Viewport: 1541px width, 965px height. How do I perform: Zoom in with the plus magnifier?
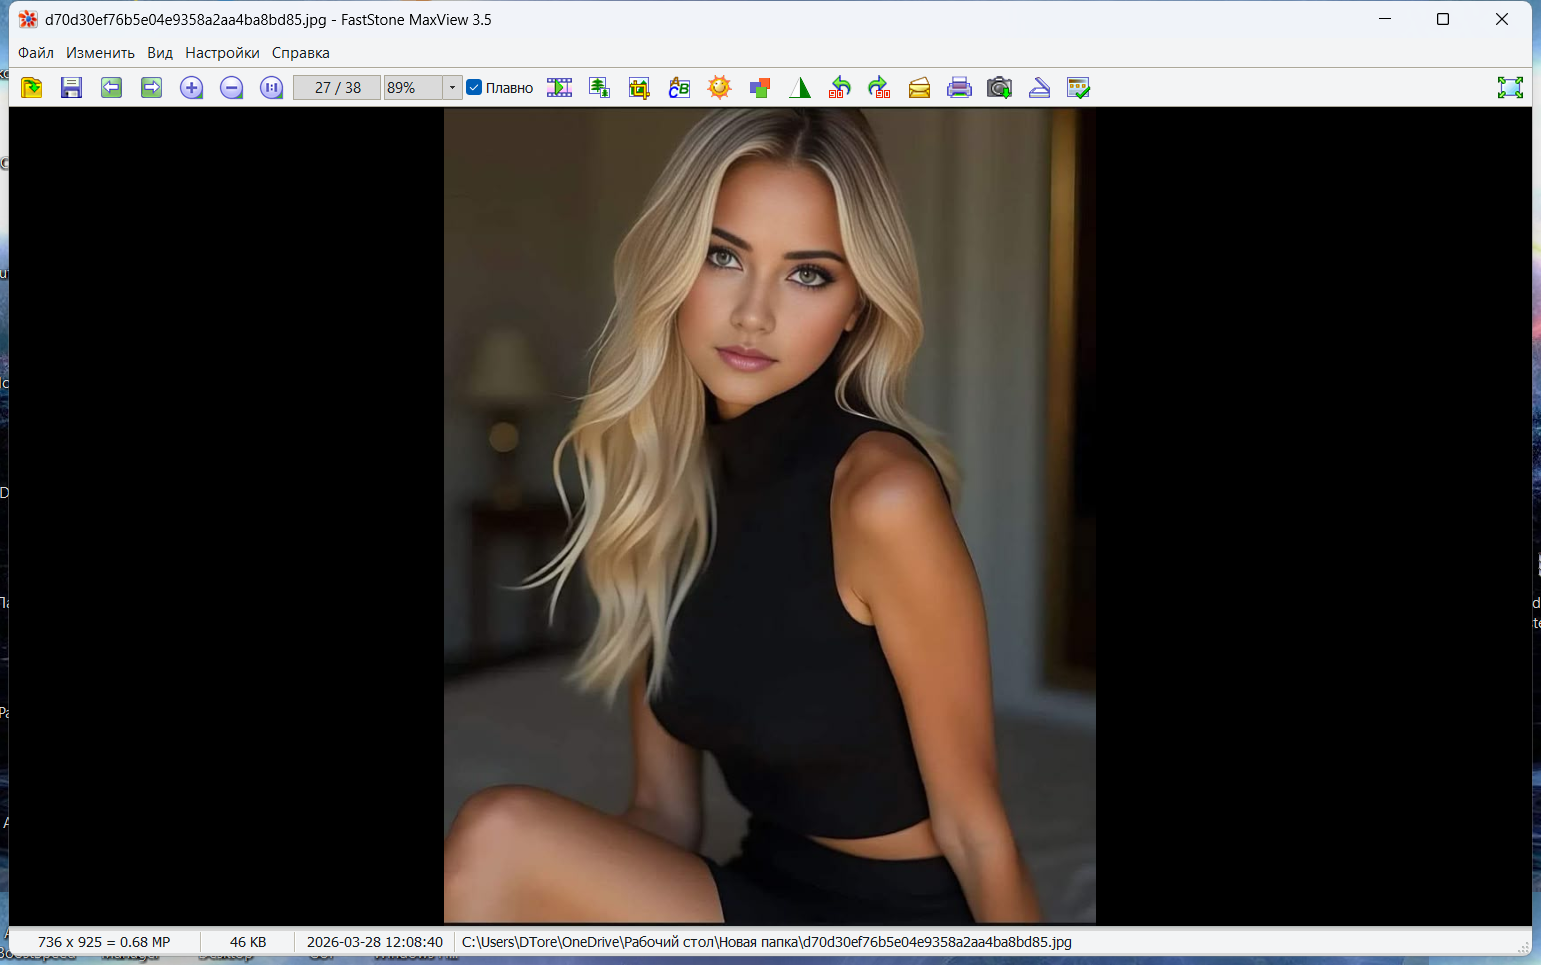191,88
